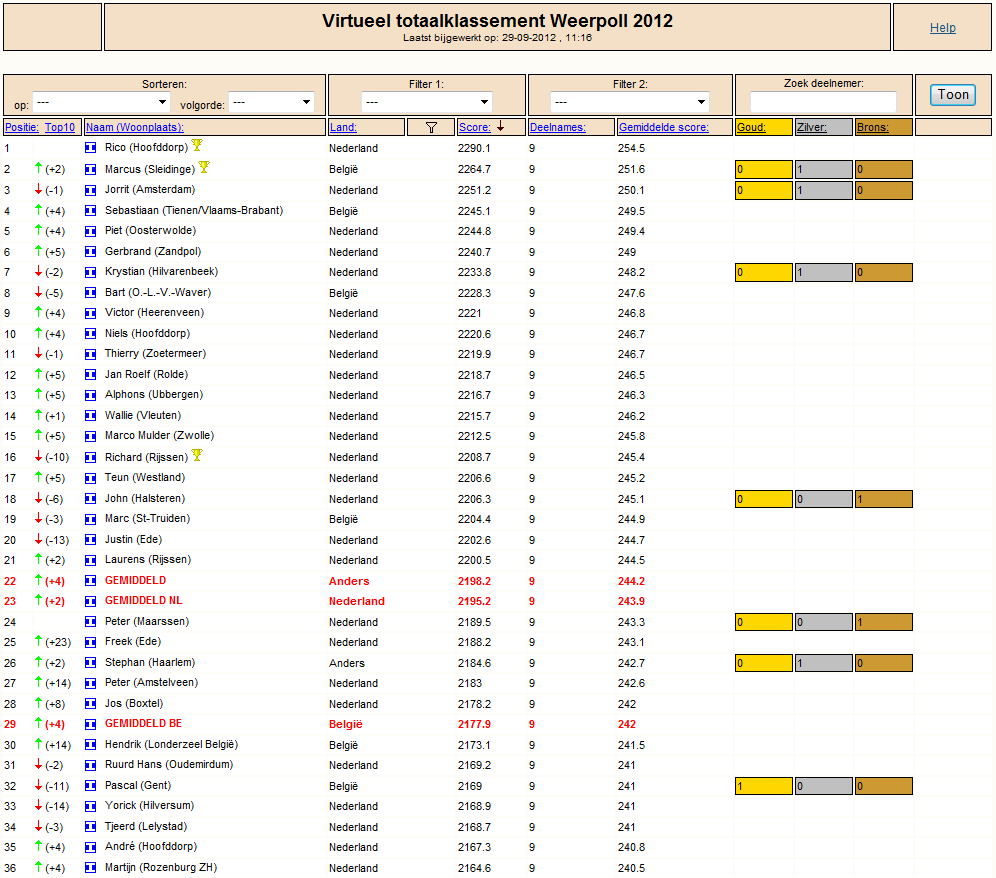Image resolution: width=996 pixels, height=878 pixels.
Task: Click the blue info icon next to Rico (Hoofddorp)
Action: [x=91, y=147]
